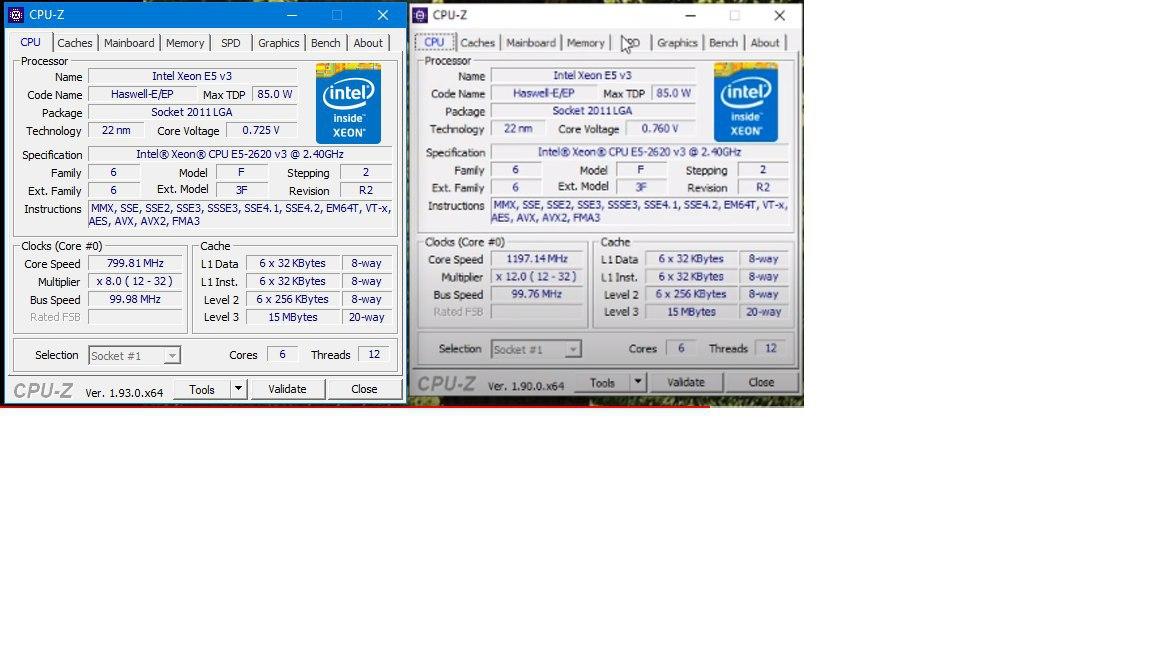Image resolution: width=1152 pixels, height=648 pixels.
Task: Click Max TDP value 85.0 W in left window
Action: [275, 94]
